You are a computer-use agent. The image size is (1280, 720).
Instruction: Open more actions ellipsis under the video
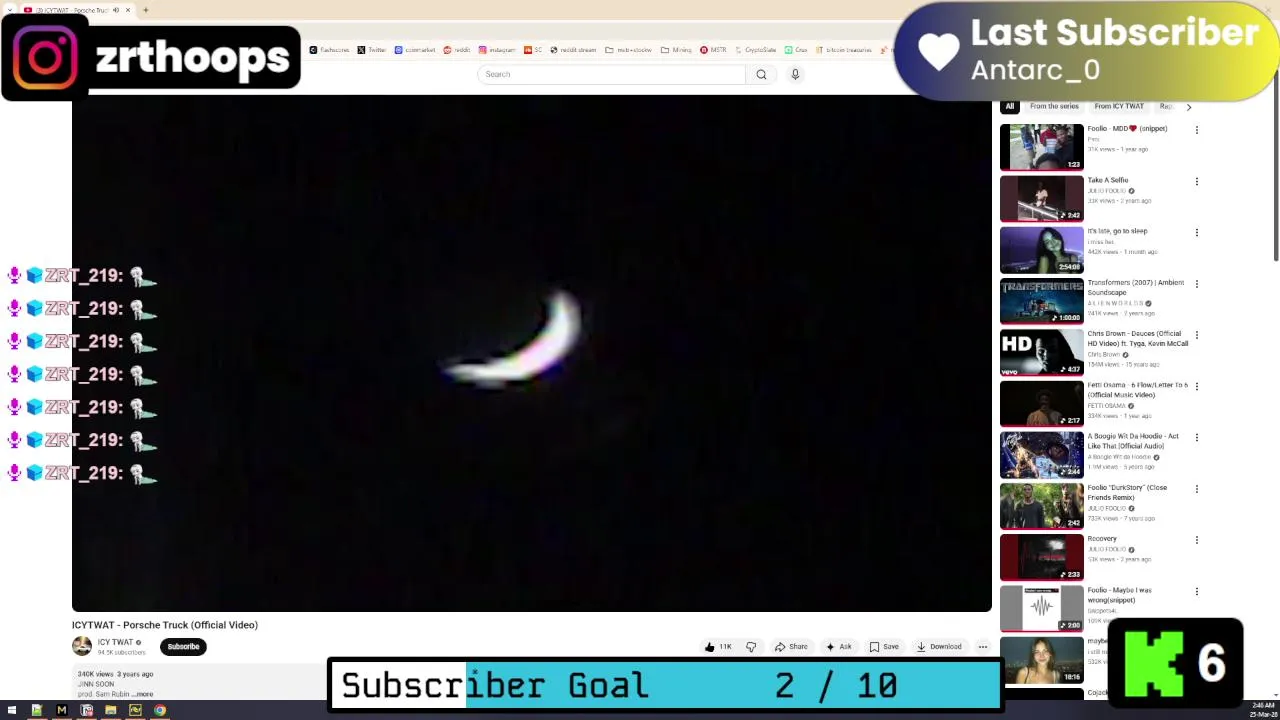(982, 647)
